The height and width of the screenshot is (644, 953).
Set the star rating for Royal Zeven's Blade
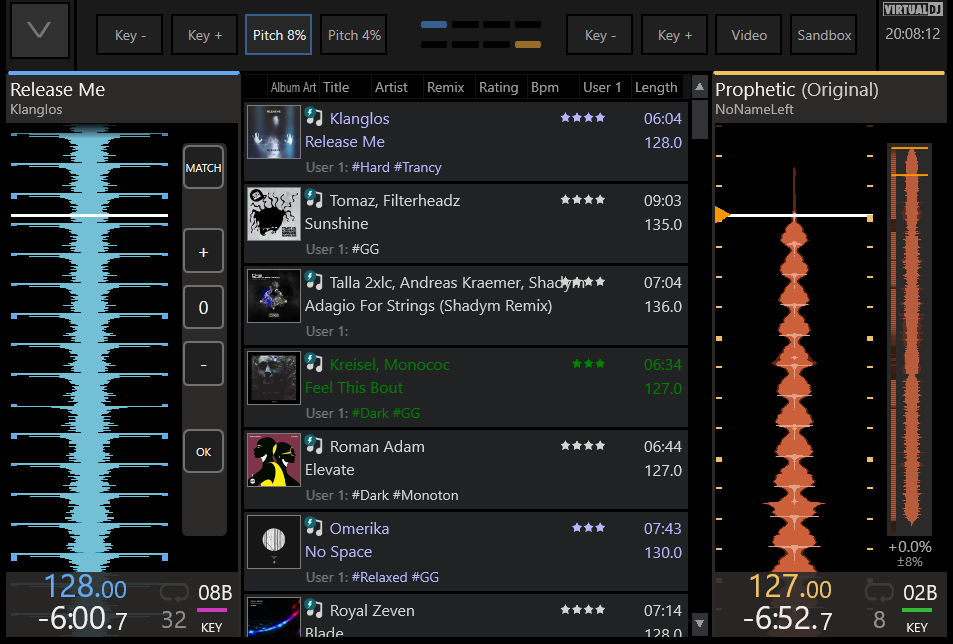tap(583, 610)
